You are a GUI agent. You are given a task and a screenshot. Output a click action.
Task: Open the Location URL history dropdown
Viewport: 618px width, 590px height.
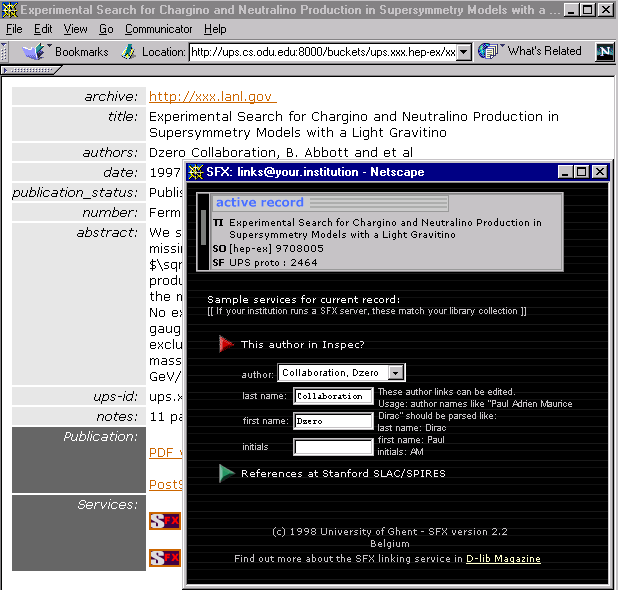pyautogui.click(x=464, y=52)
